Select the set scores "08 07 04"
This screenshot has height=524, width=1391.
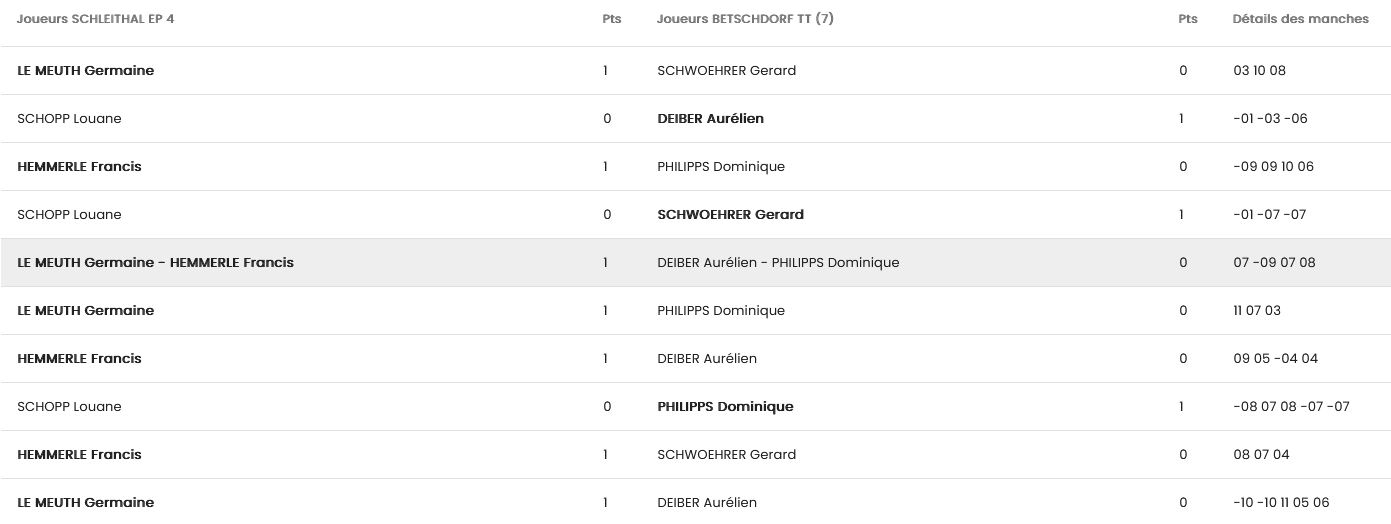[1262, 455]
